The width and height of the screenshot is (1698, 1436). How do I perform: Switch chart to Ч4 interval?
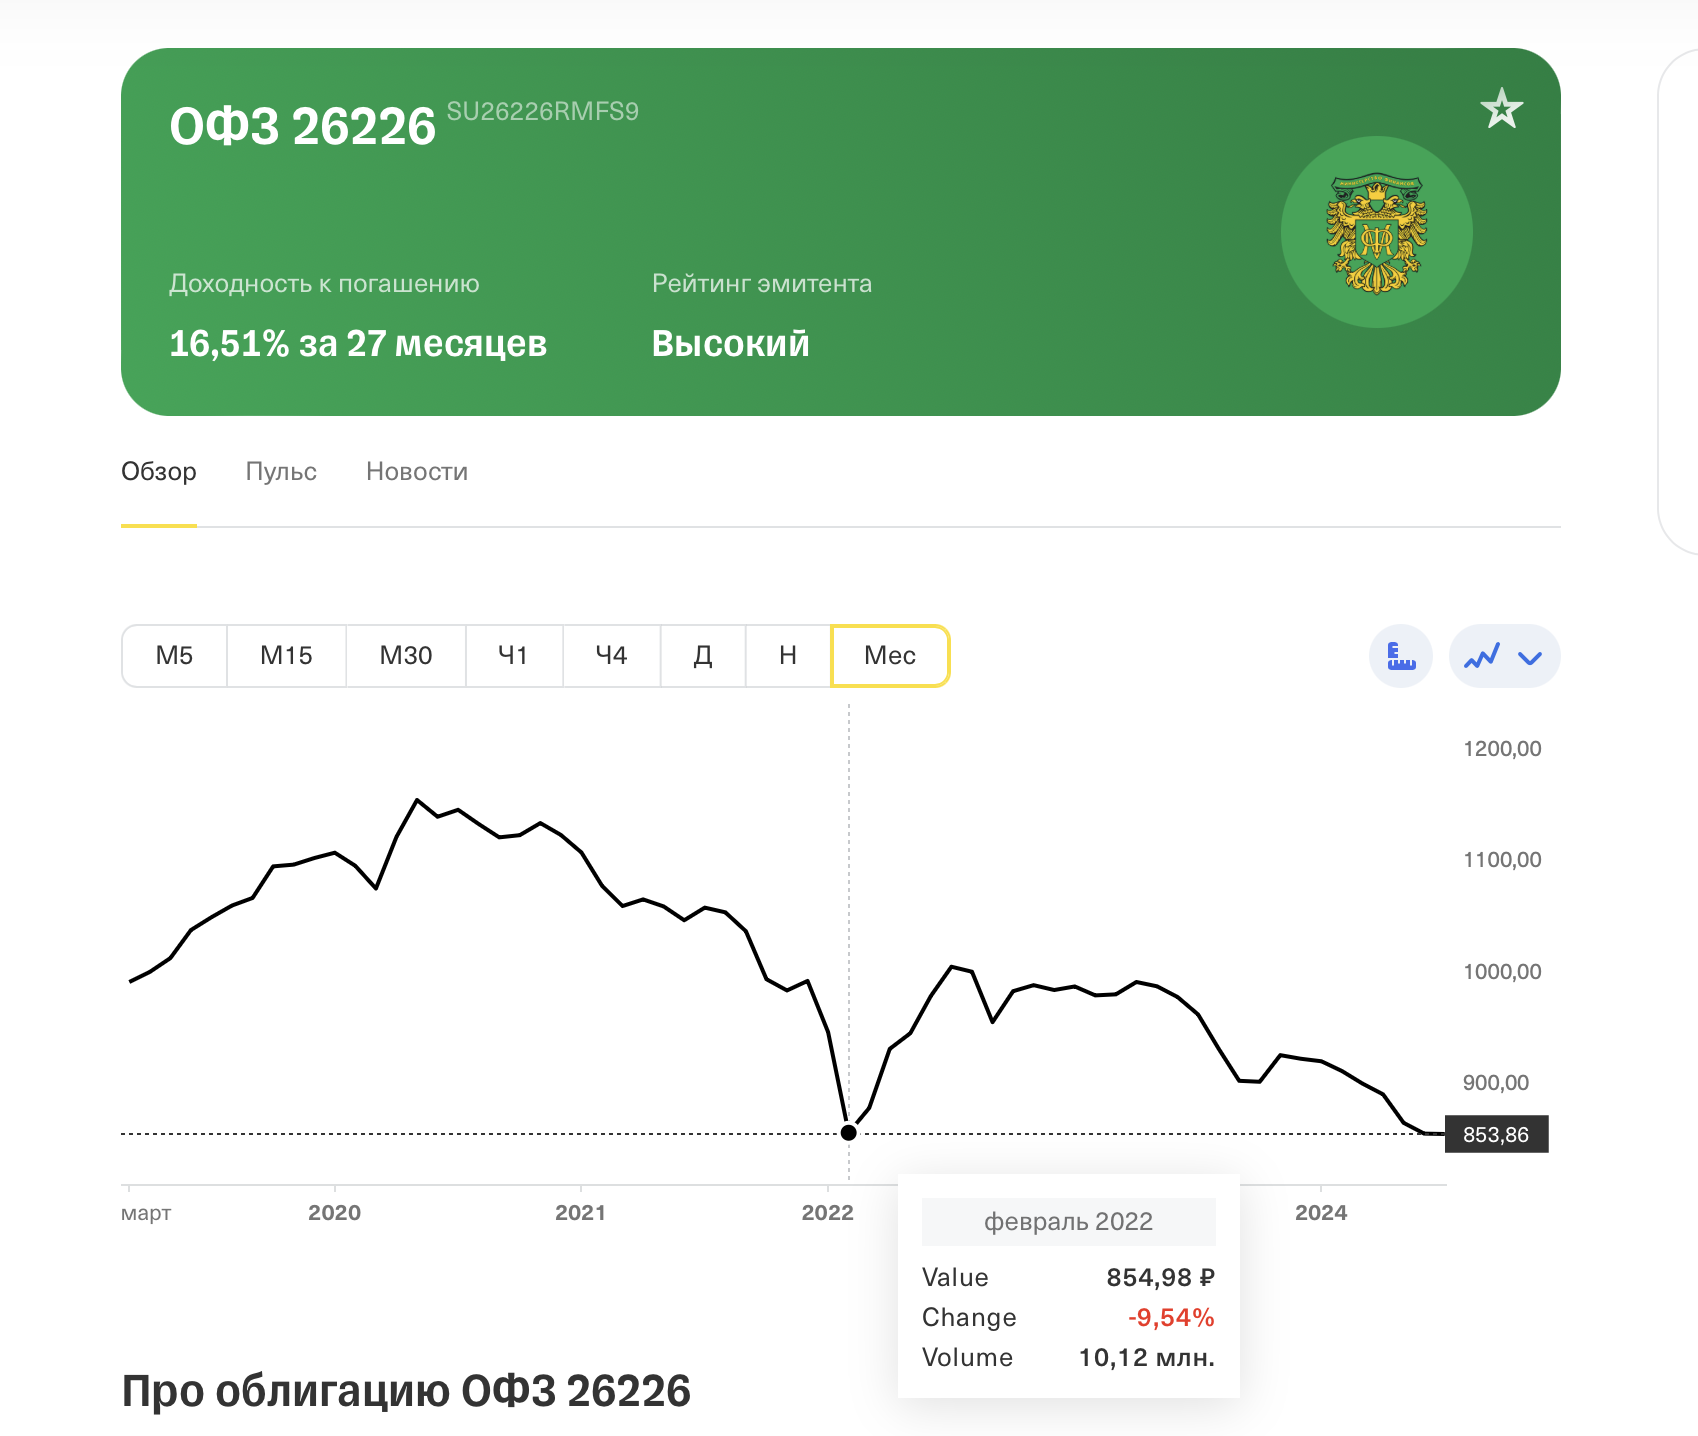click(611, 656)
